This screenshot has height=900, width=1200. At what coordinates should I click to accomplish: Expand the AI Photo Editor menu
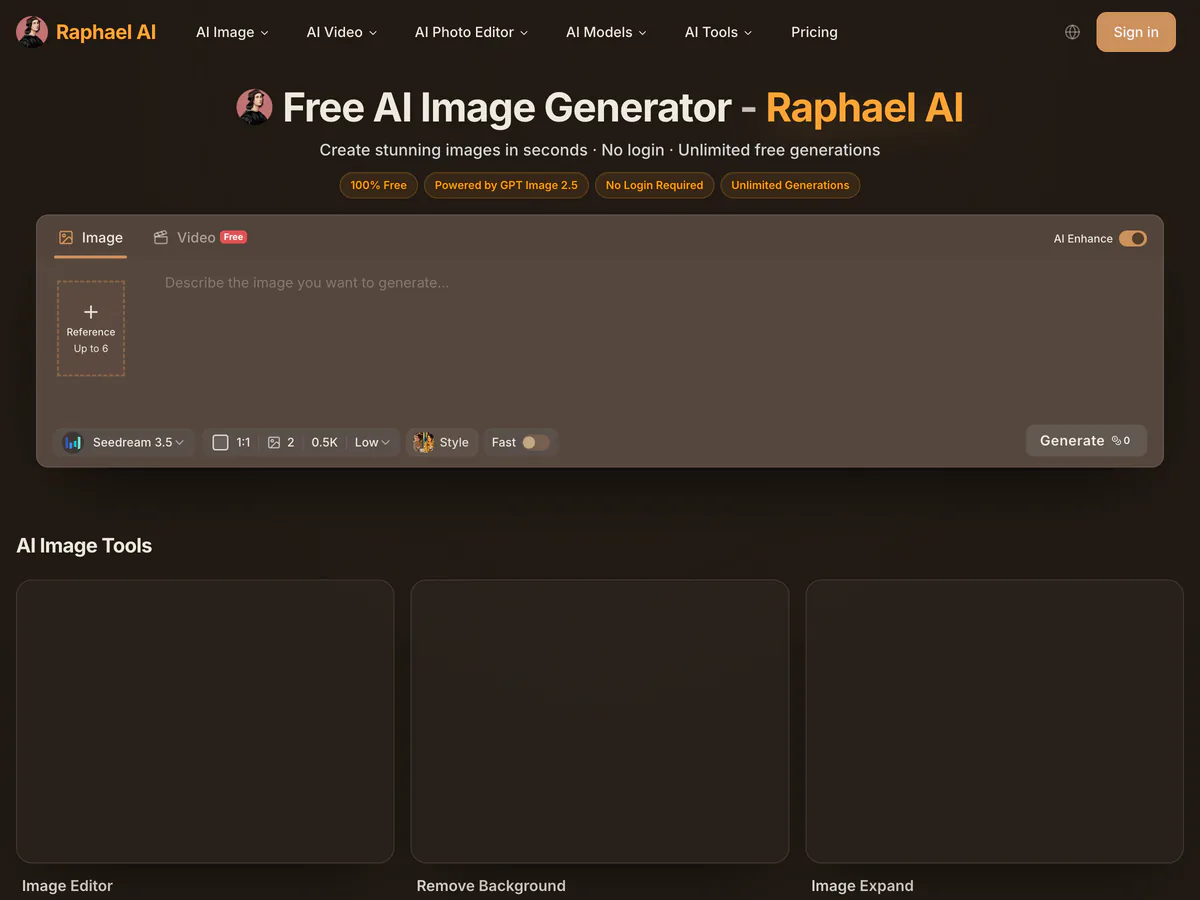[x=471, y=32]
